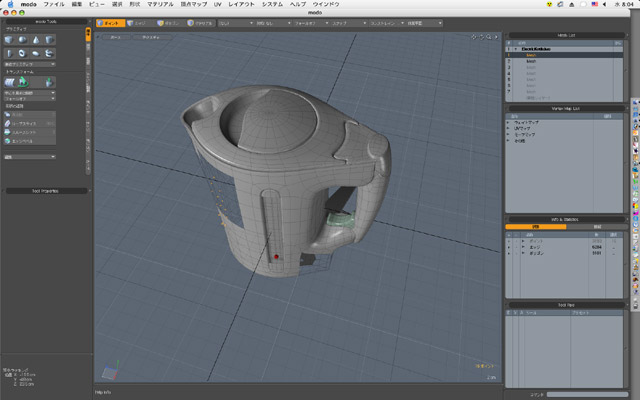Click the viewport options arrow icon
The width and height of the screenshot is (640, 400).
pos(496,37)
